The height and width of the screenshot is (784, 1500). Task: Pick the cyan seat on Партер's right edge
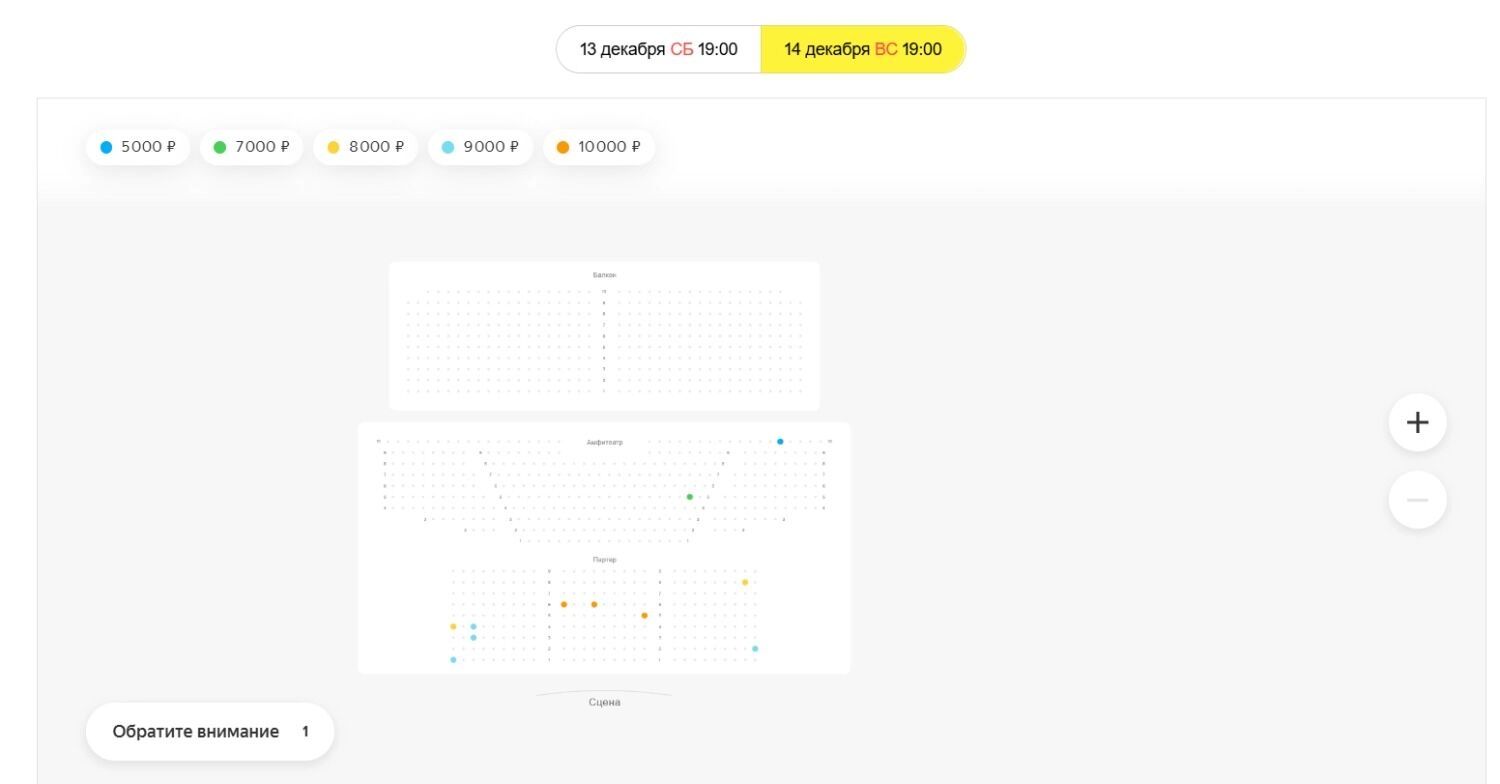(x=755, y=649)
